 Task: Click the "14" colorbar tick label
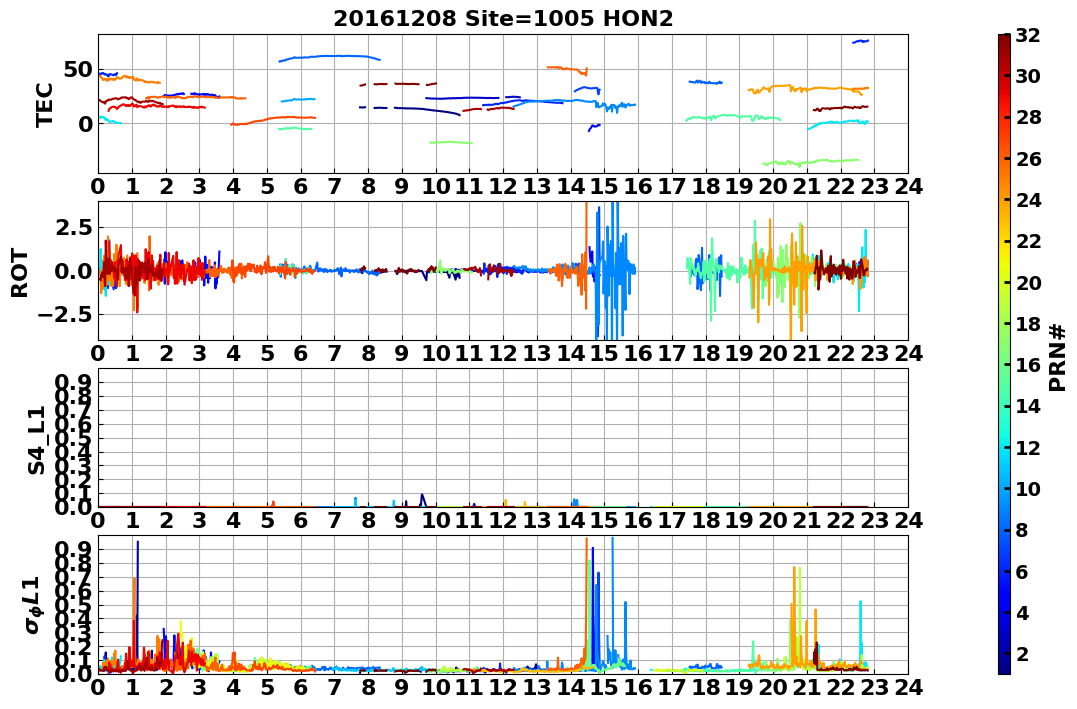pyautogui.click(x=1028, y=406)
